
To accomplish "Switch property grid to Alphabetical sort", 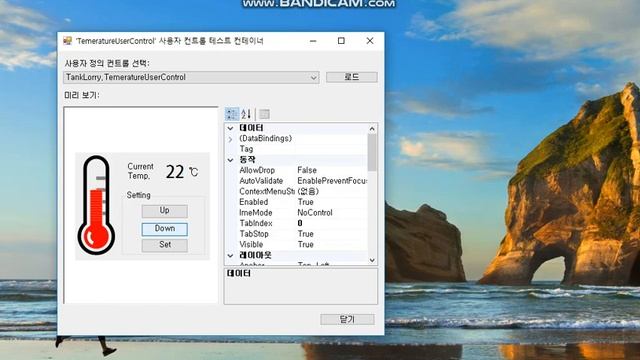I will 246,114.
